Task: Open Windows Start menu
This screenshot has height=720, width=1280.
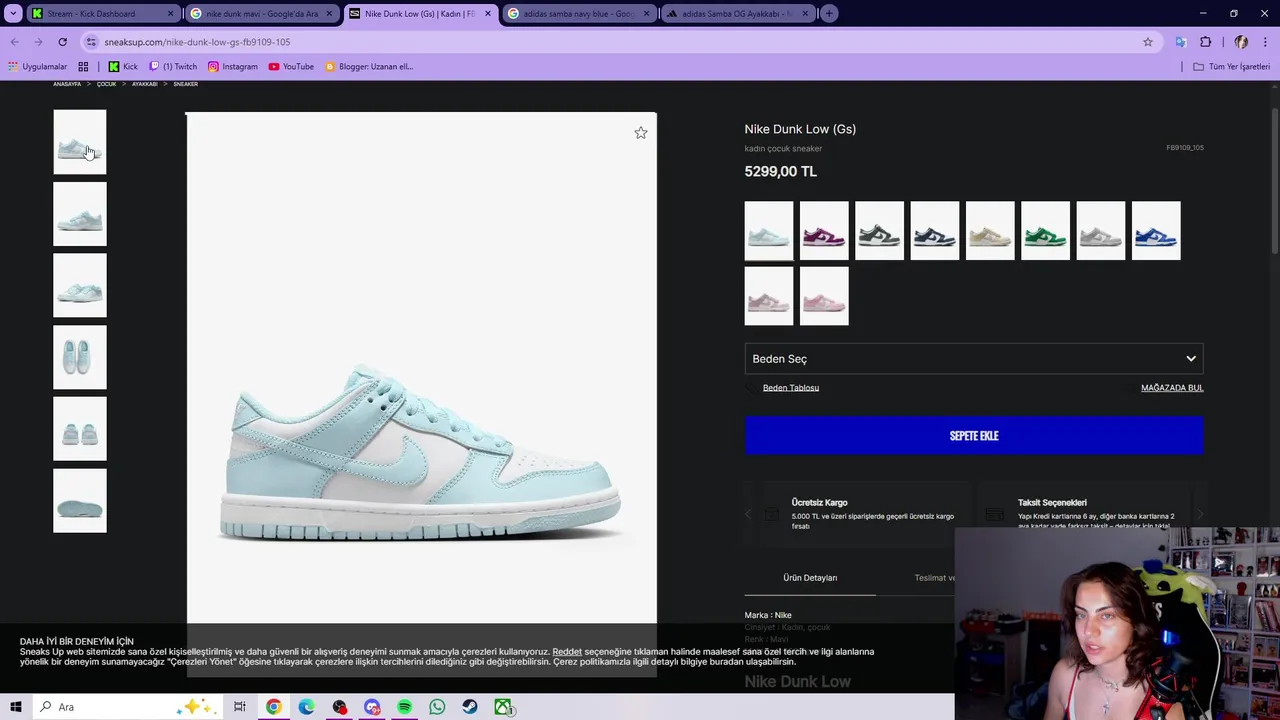Action: pyautogui.click(x=15, y=707)
